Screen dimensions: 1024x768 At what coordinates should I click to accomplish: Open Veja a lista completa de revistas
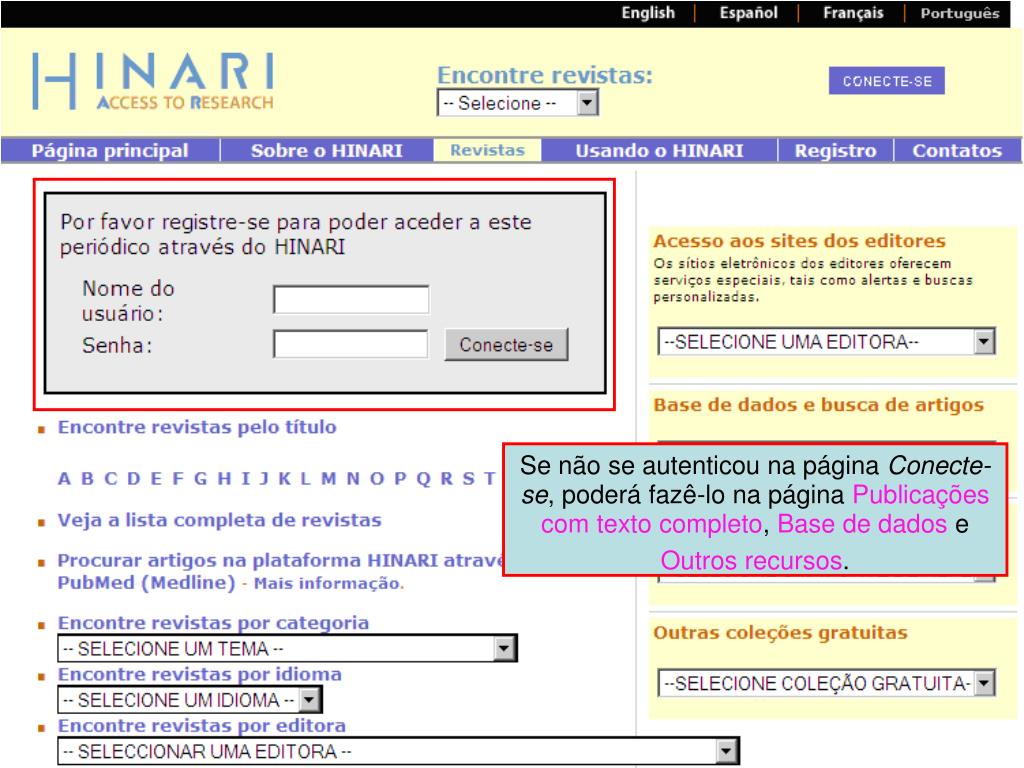219,520
